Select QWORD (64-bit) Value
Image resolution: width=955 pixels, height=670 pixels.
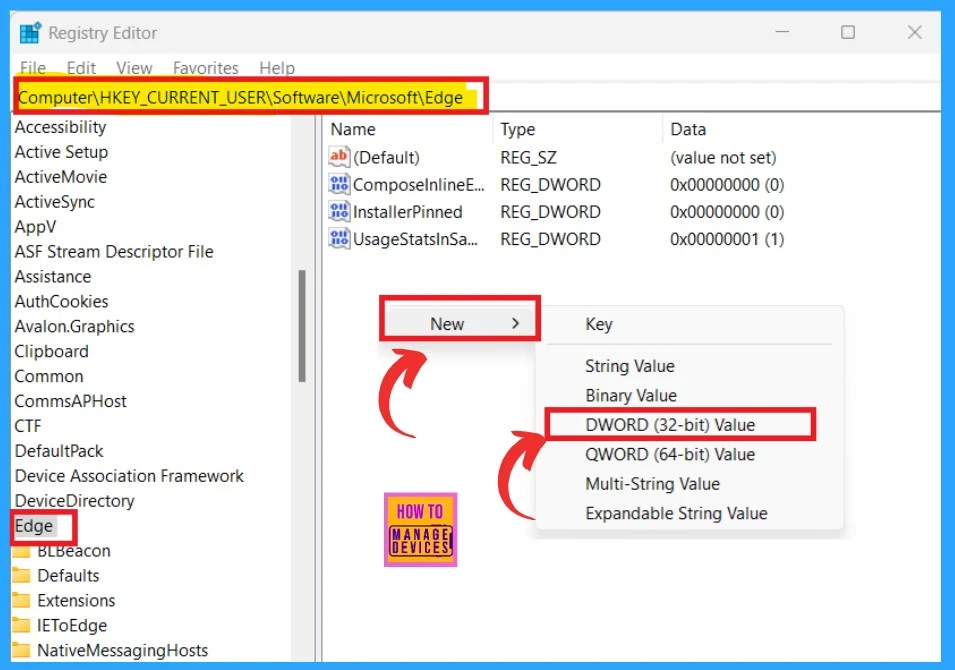click(670, 454)
